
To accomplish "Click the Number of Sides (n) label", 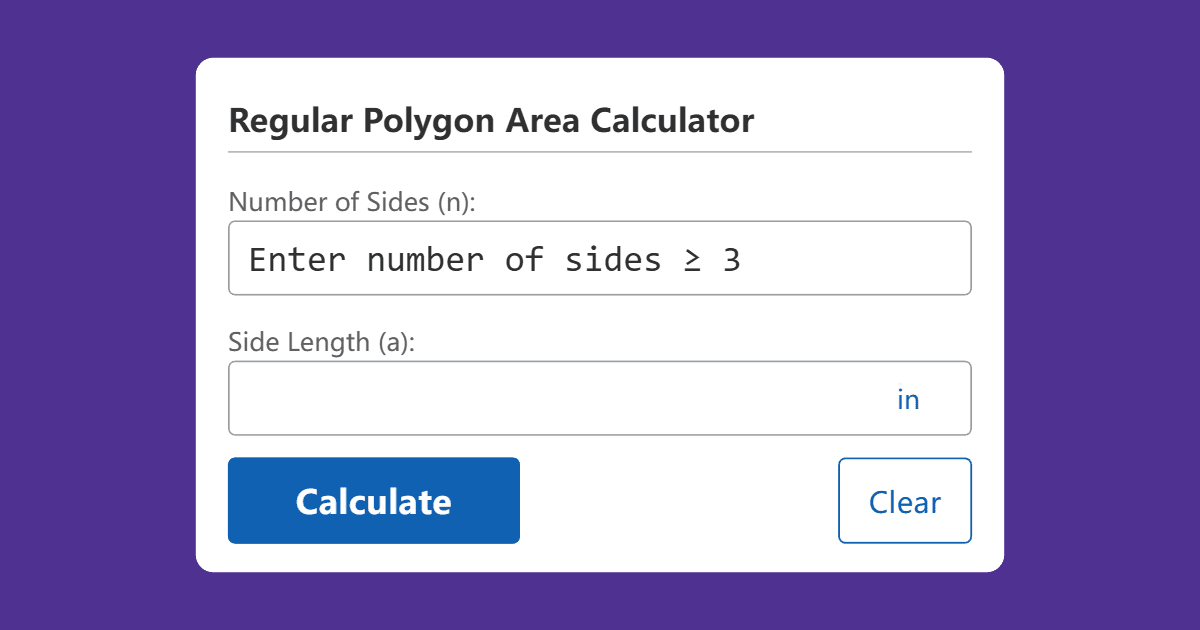I will [x=352, y=202].
